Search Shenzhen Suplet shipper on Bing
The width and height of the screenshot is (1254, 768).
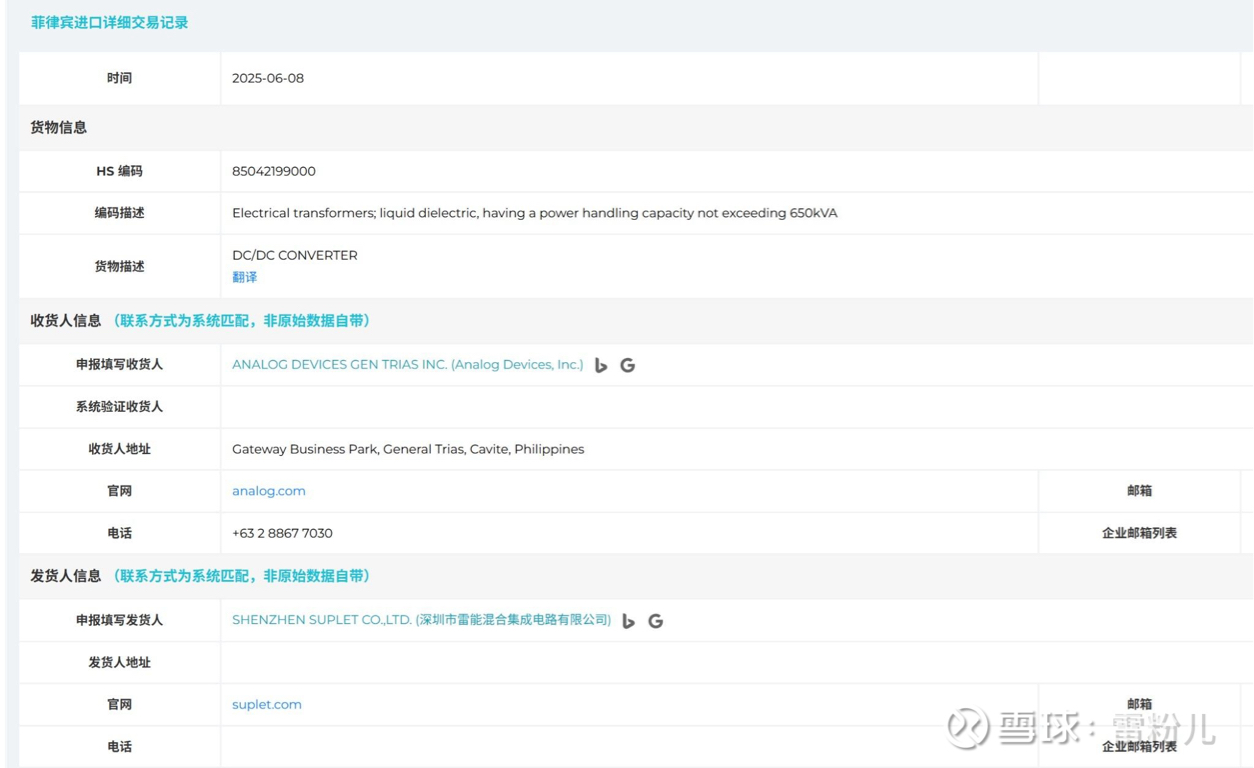pos(628,621)
